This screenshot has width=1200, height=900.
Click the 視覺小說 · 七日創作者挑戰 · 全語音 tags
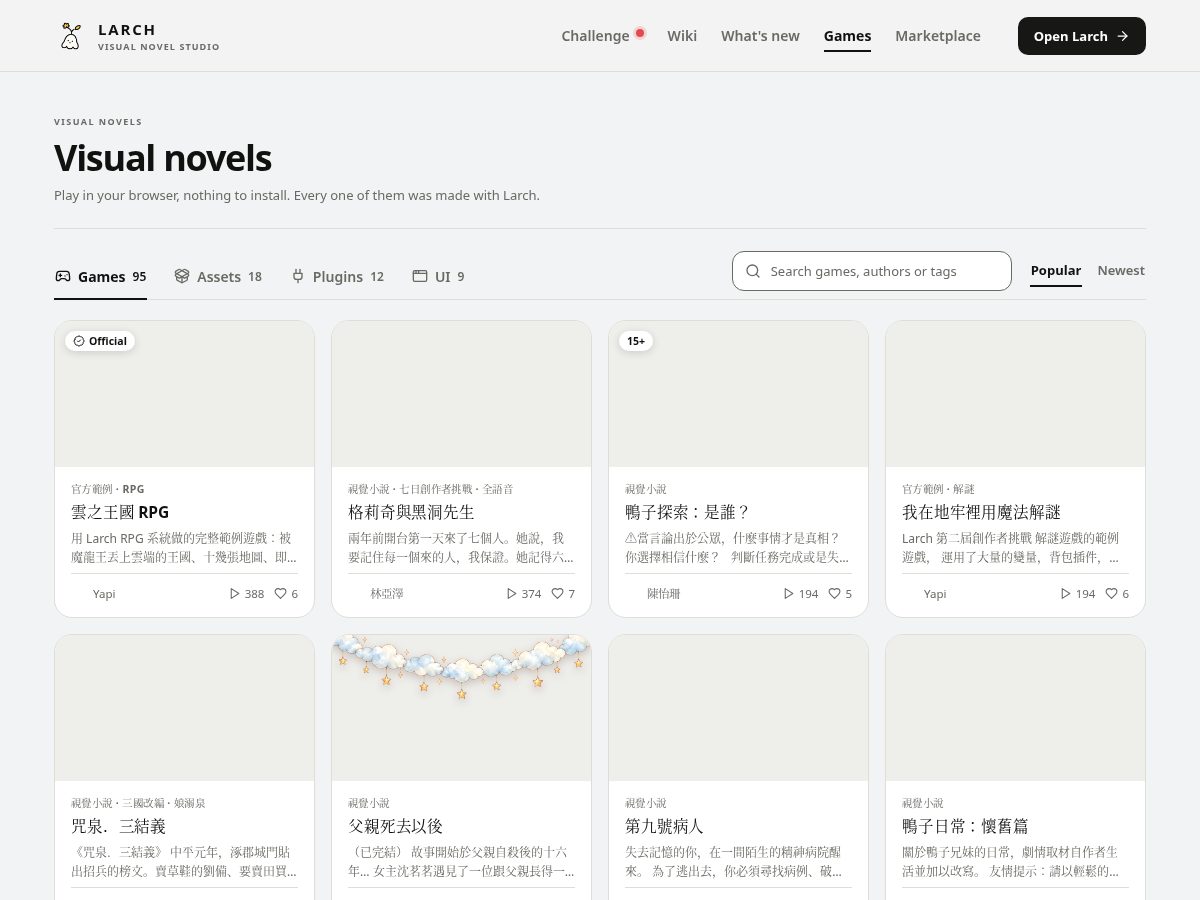click(x=431, y=489)
